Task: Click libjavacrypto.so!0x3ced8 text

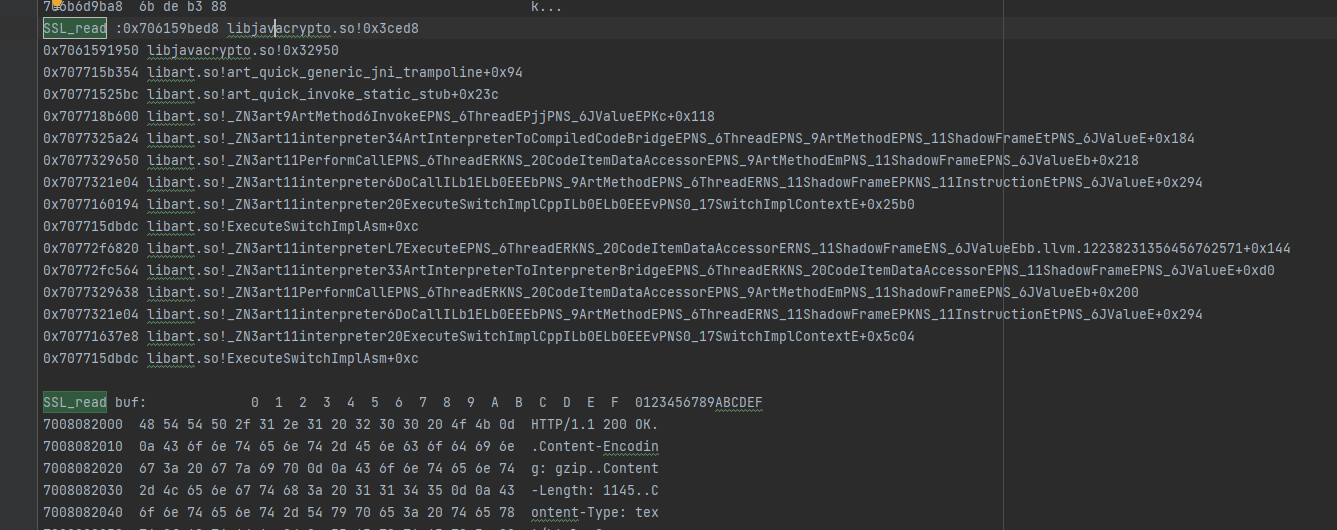Action: click(x=323, y=28)
